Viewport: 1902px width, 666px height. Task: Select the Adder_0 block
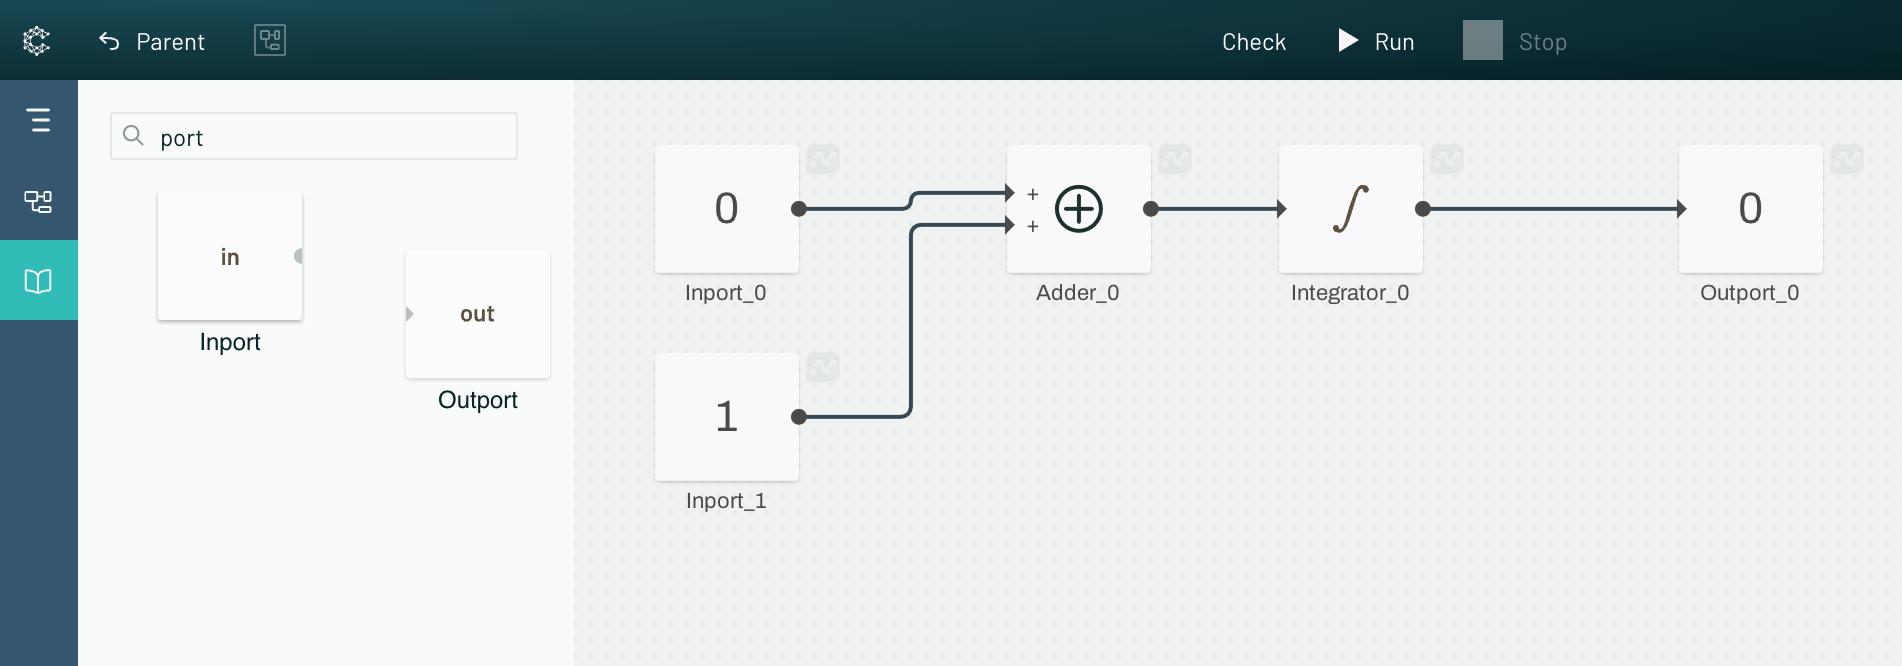[1079, 208]
